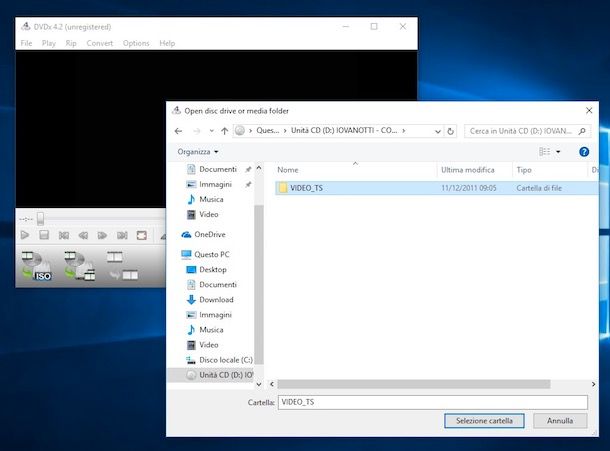The image size is (610, 451).
Task: Select Immagini under Questo PC
Action: [215, 315]
